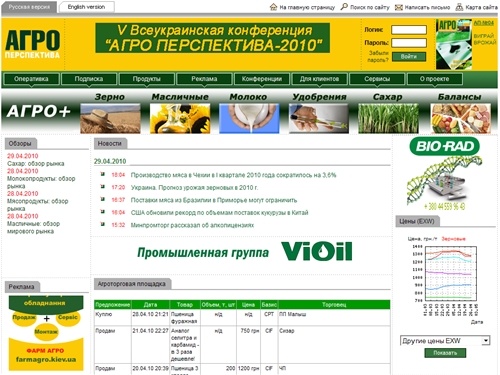
Task: Click the Логин input field
Action: pos(409,30)
